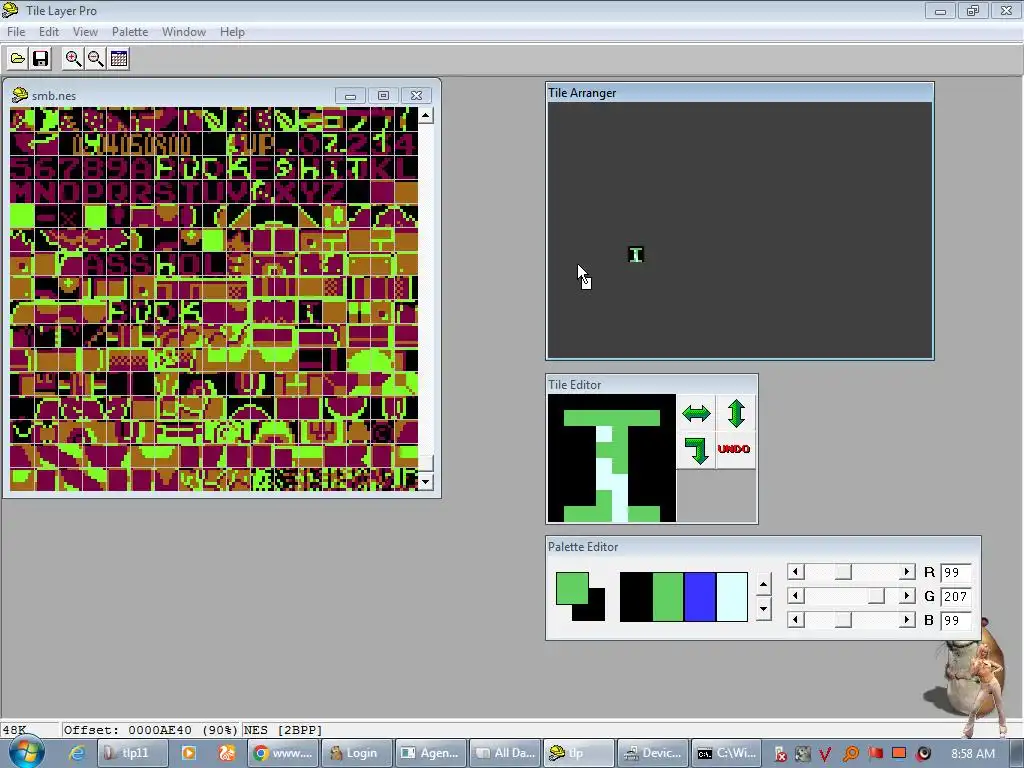Switch to the 'All Da...' taskbar window
Image resolution: width=1024 pixels, height=768 pixels.
506,753
